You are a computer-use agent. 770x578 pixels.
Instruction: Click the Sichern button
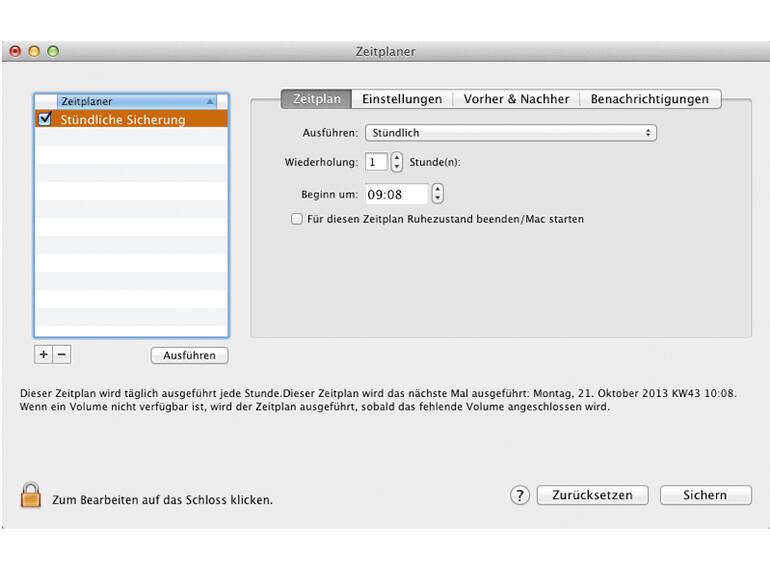[x=705, y=495]
